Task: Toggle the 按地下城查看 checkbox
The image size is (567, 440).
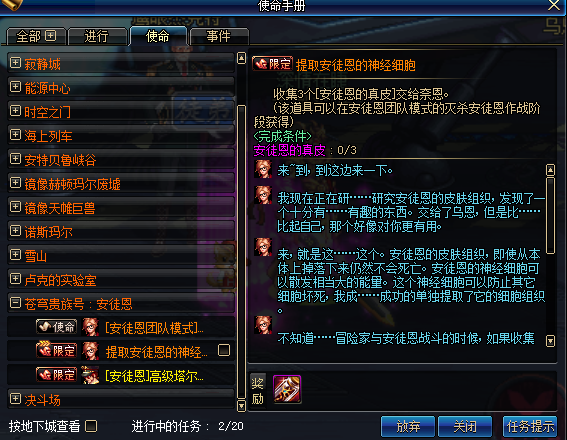Action: pyautogui.click(x=91, y=426)
